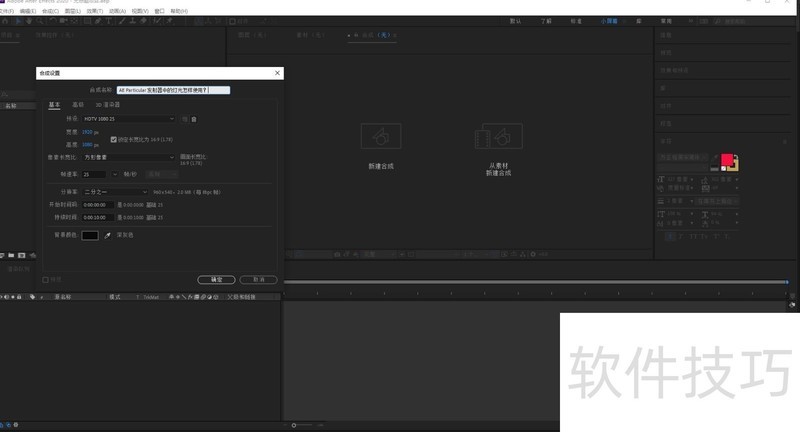Open the frame rate dropdown arrow beside 25
The height and width of the screenshot is (432, 800).
click(x=115, y=174)
